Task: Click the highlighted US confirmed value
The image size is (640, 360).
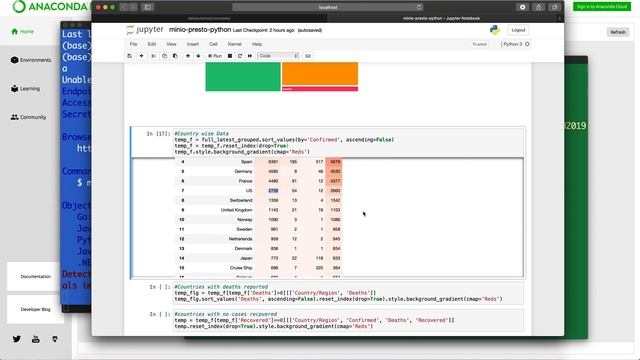Action: 273,191
